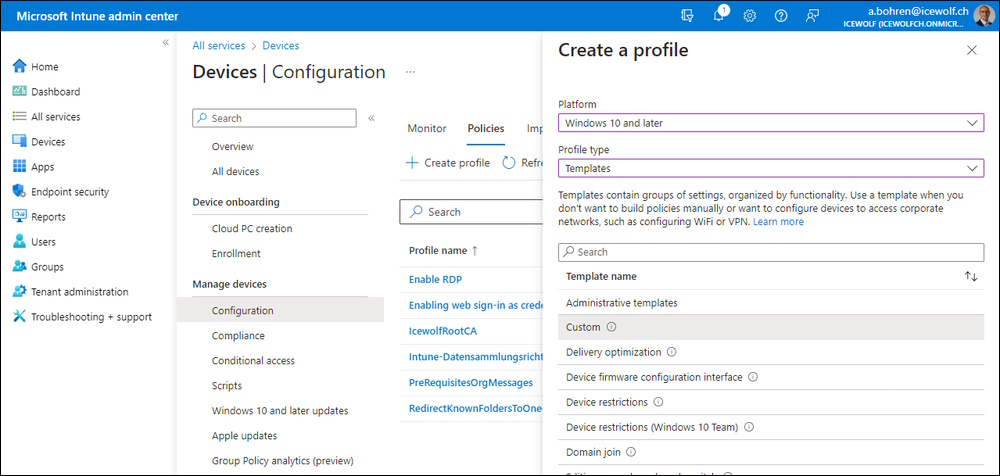
Task: Close the Create a profile panel
Action: pyautogui.click(x=971, y=50)
